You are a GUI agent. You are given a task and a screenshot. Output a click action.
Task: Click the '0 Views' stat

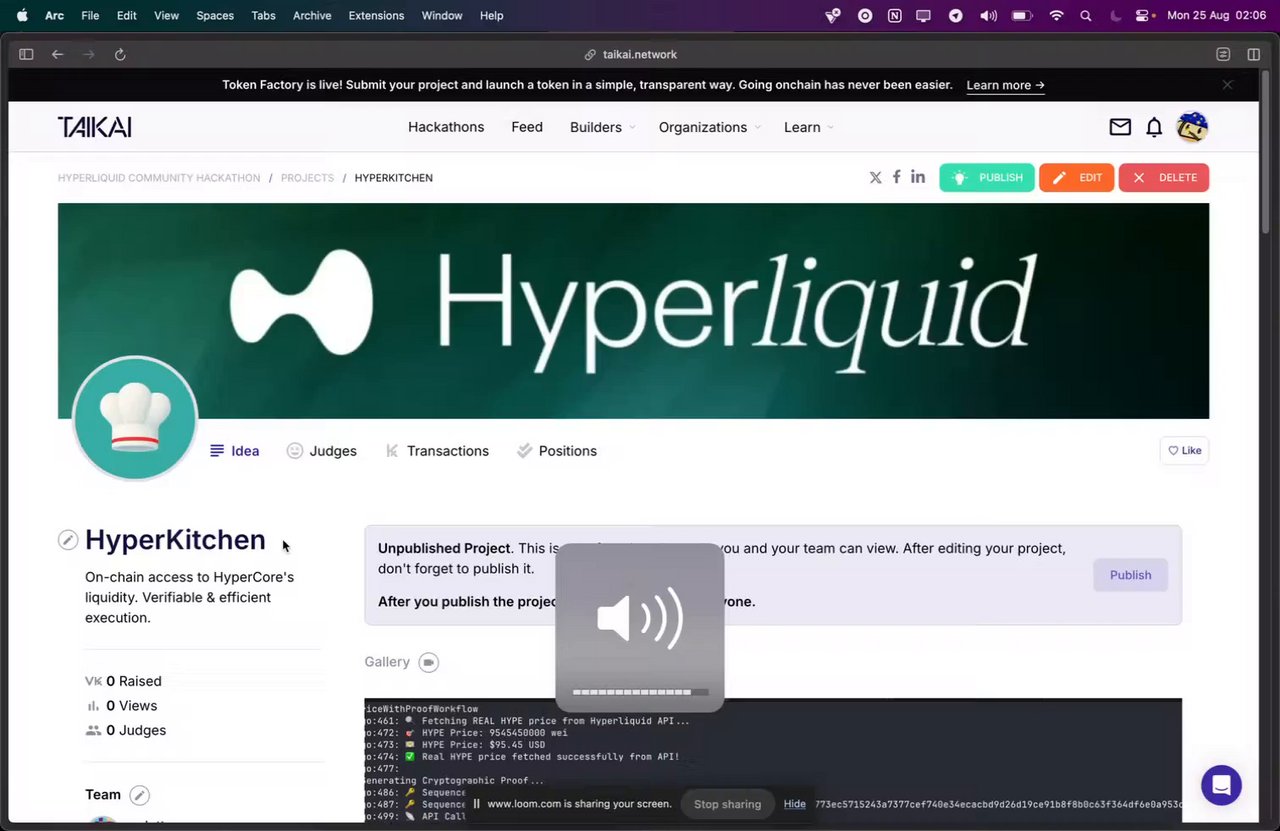tap(121, 706)
